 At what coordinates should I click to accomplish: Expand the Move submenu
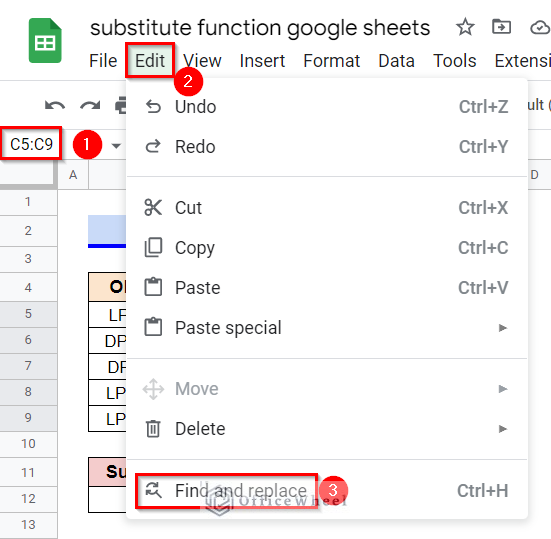327,389
